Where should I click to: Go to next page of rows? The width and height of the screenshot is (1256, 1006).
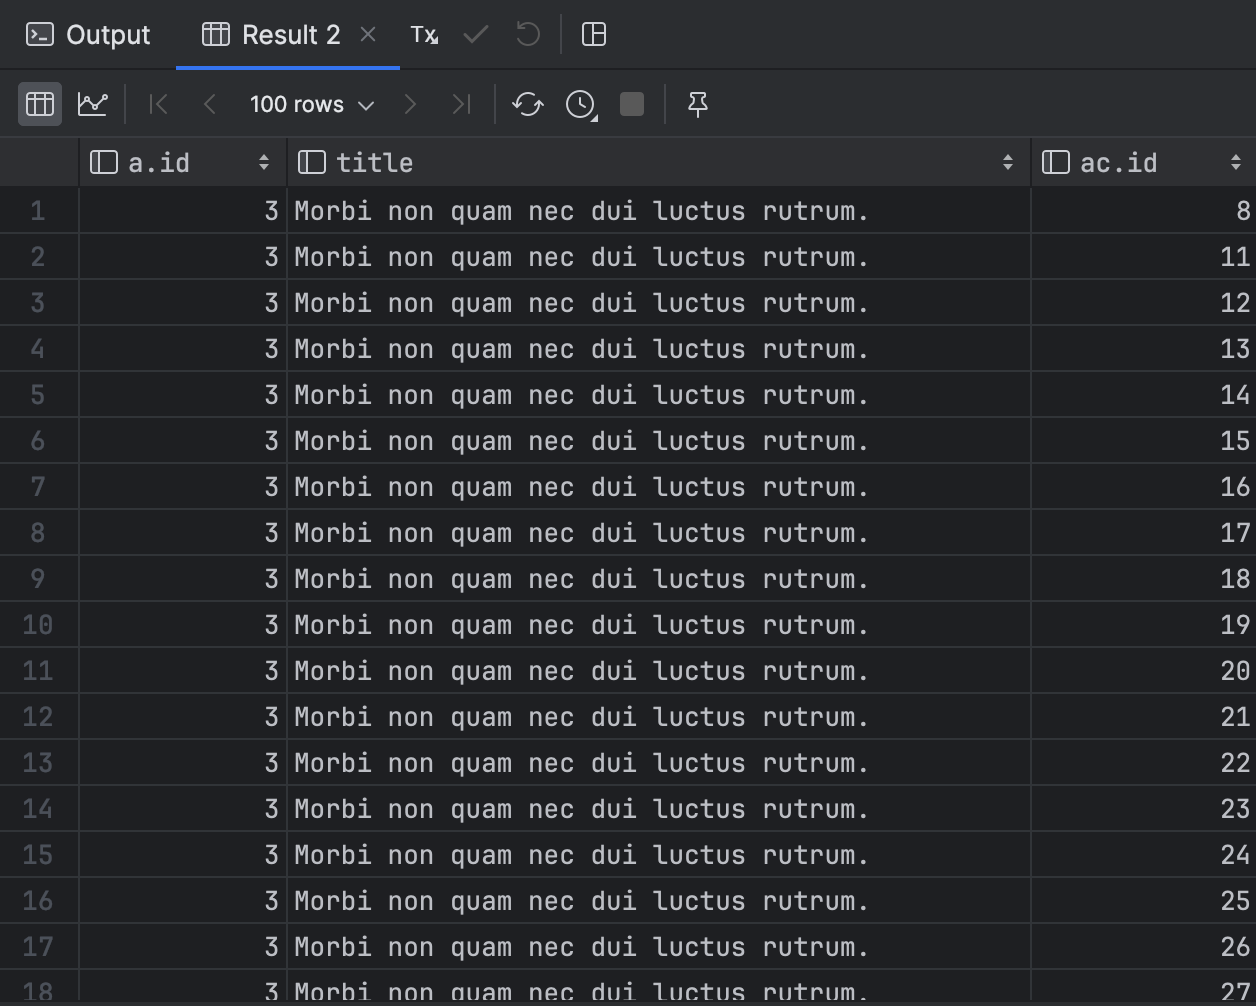click(x=410, y=104)
